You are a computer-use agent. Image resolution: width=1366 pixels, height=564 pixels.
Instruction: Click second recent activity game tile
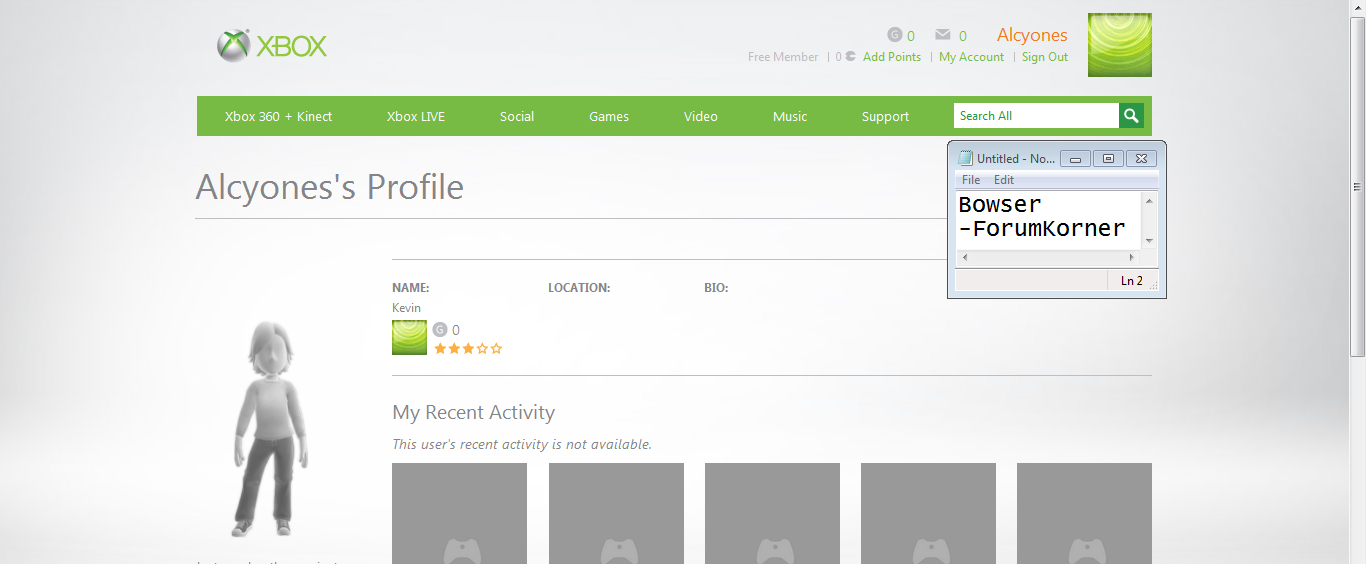pos(616,513)
